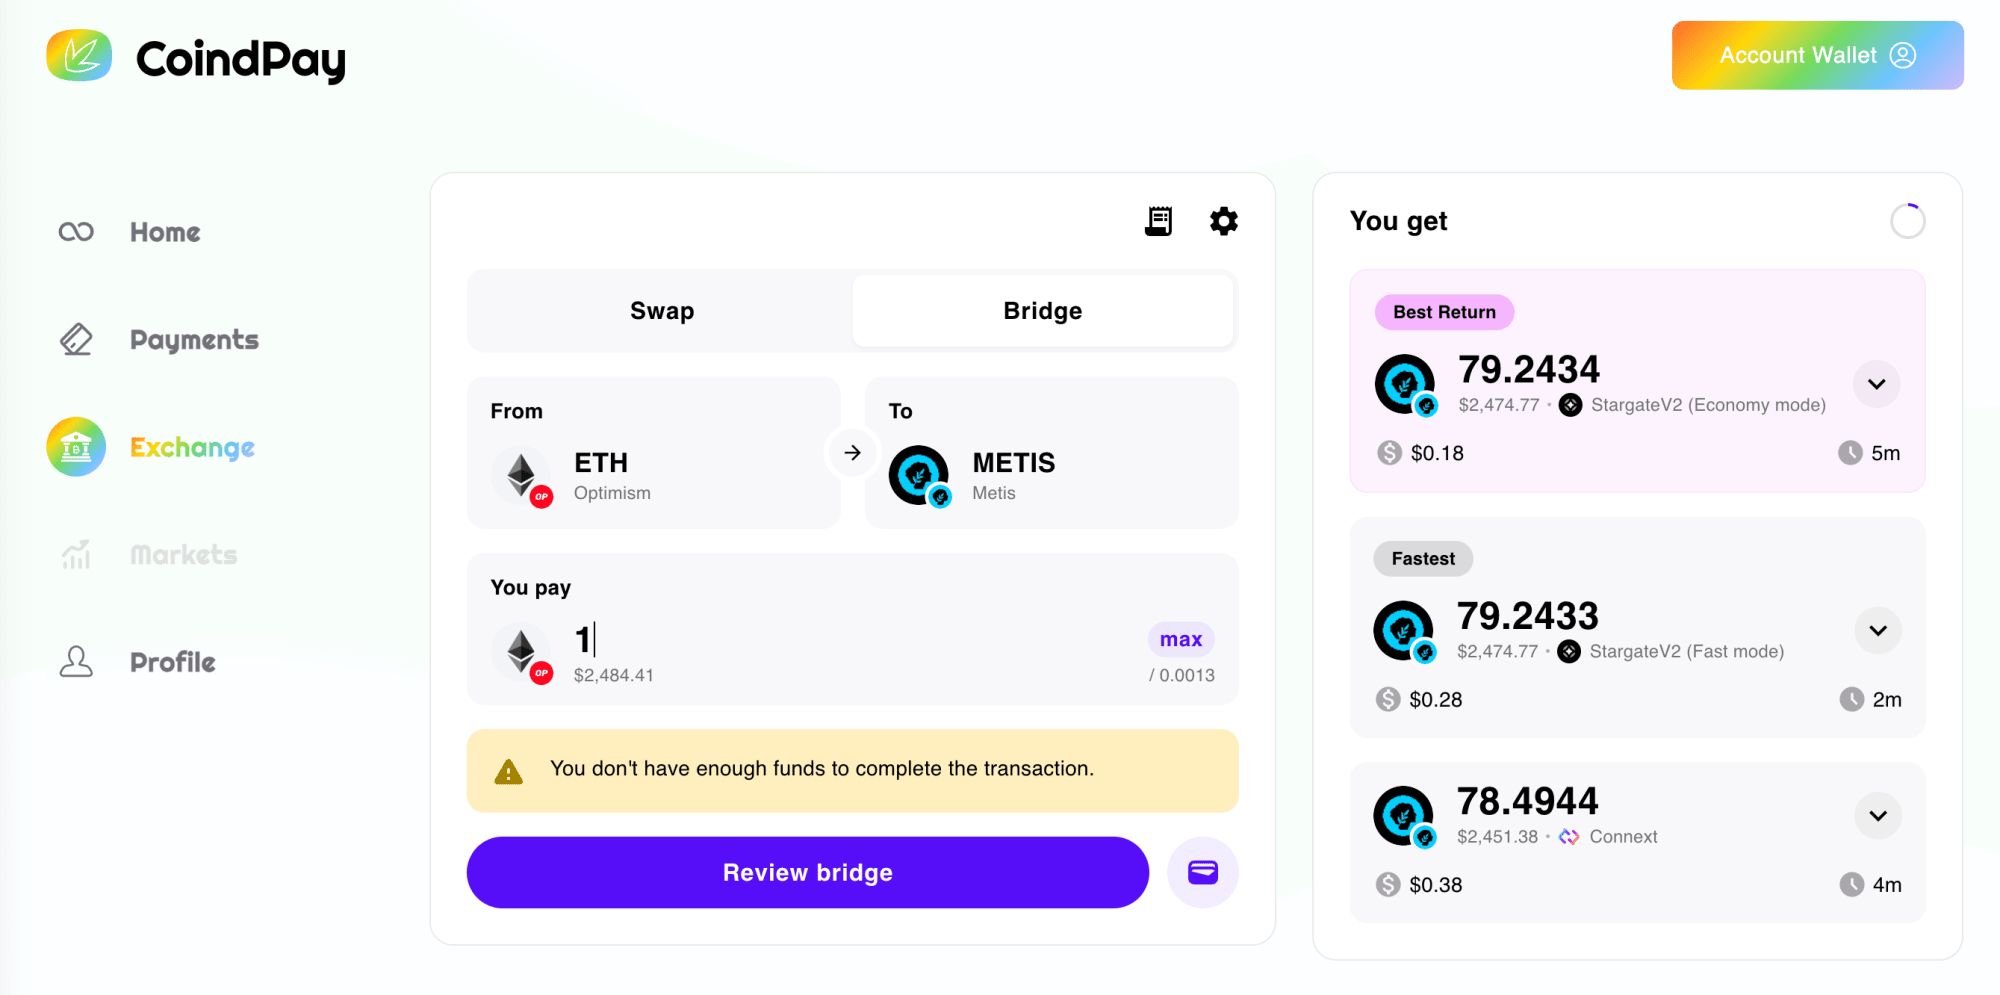Click the Exchange bank icon
This screenshot has height=995, width=2000.
click(x=76, y=447)
